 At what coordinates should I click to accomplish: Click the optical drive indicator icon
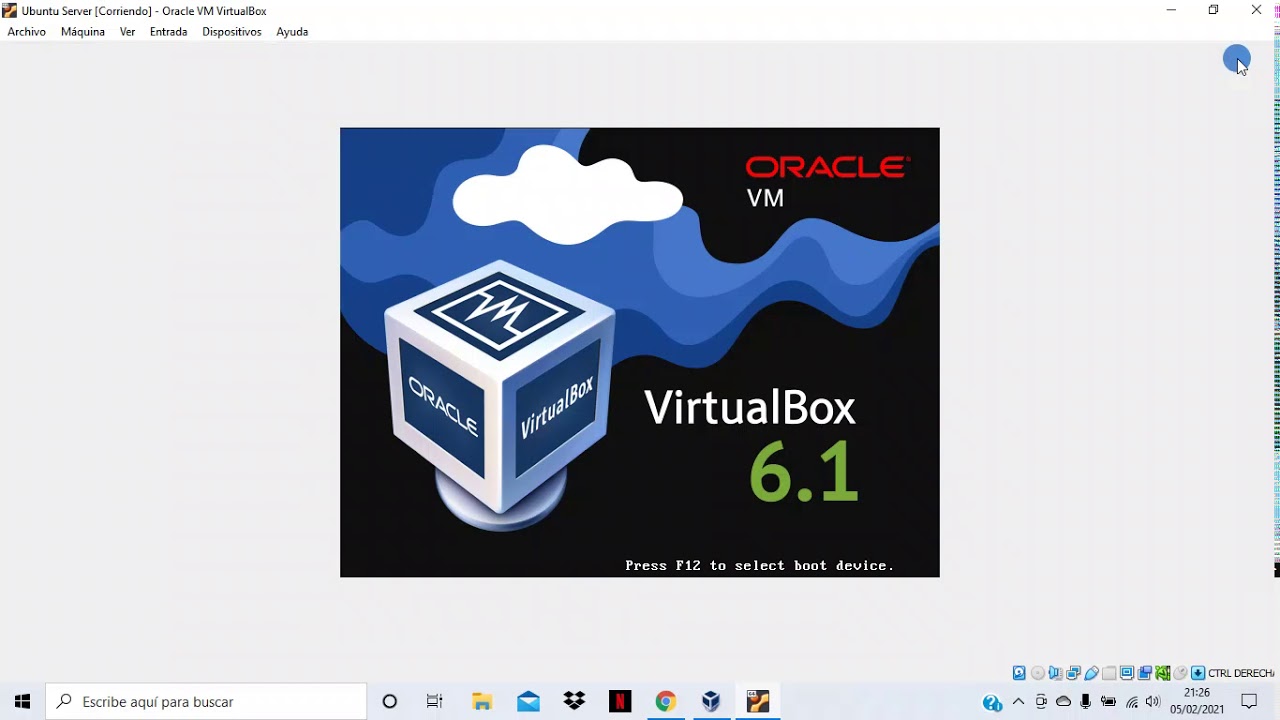coord(1037,673)
